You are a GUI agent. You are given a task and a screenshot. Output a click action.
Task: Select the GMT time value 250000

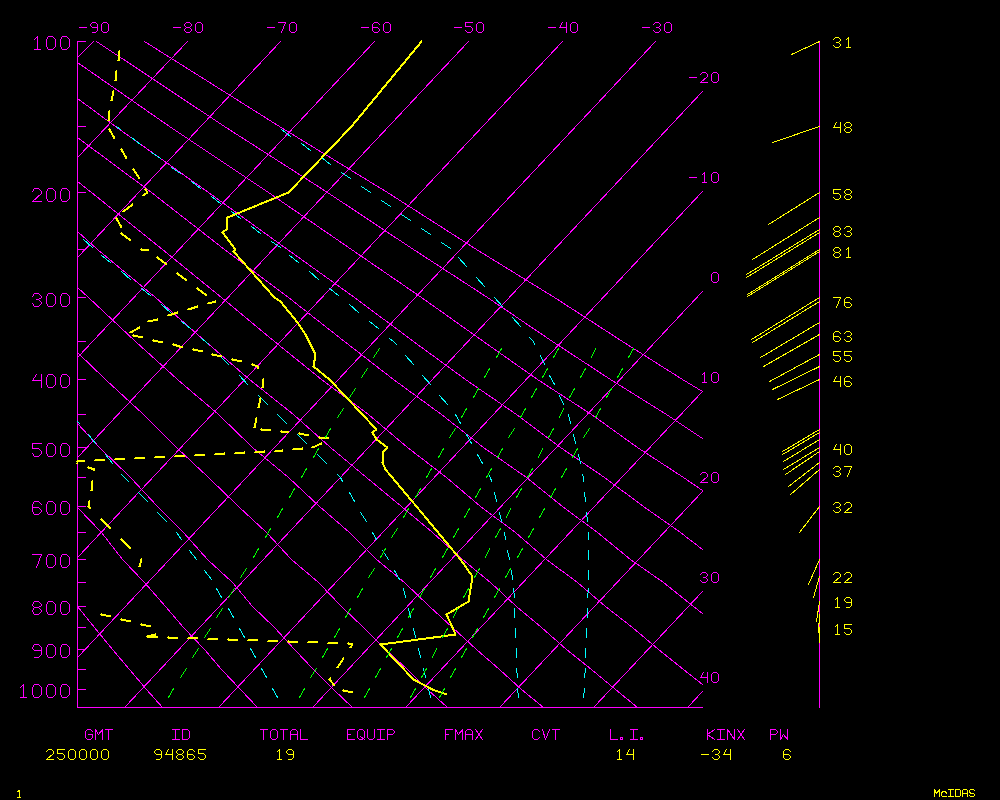(77, 755)
